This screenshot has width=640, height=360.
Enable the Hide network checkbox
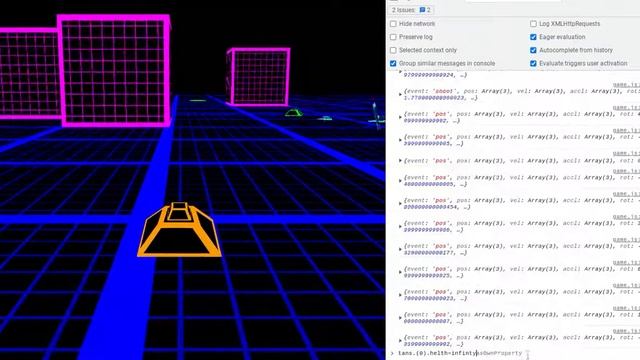pos(393,24)
